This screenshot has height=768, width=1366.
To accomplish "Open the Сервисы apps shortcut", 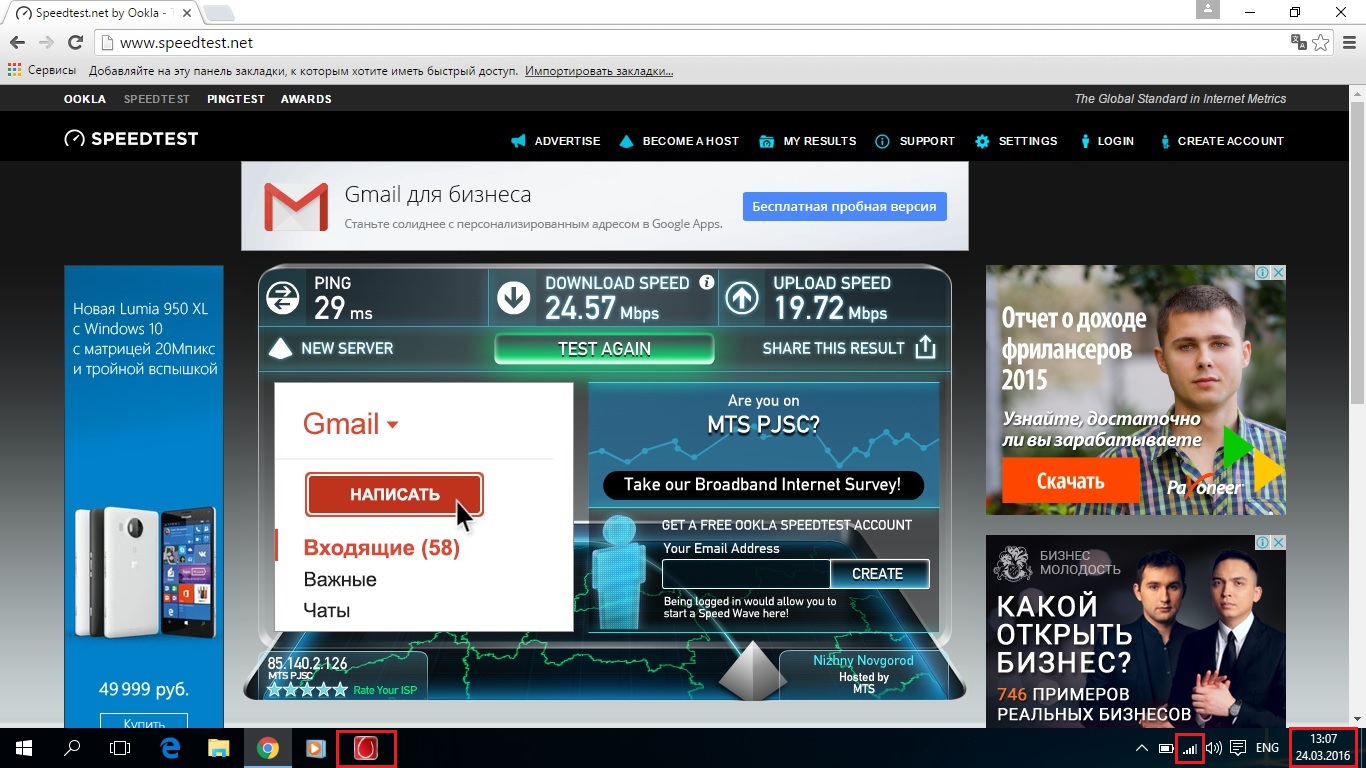I will 42,71.
